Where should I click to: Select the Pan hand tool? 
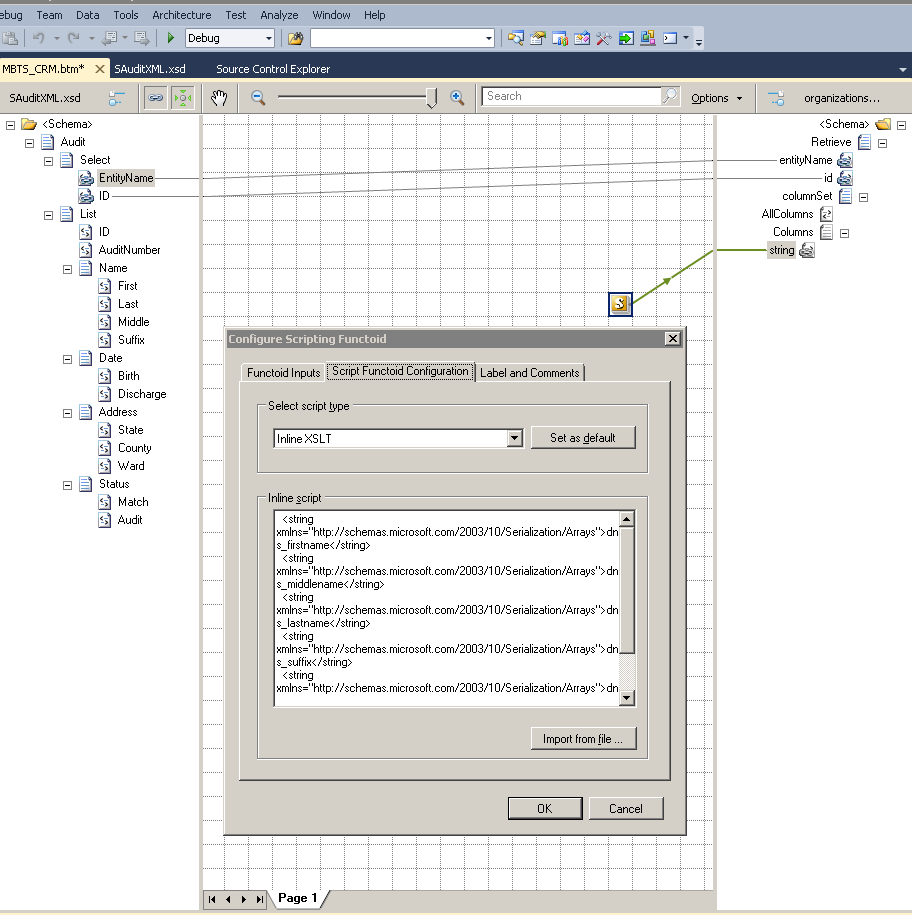pos(219,97)
